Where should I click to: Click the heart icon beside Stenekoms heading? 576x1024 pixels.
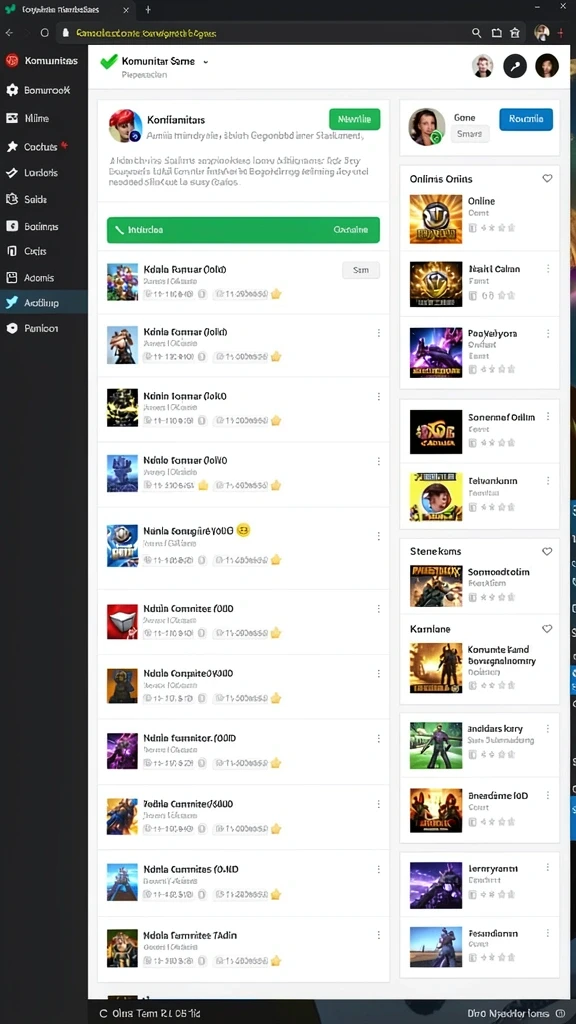pos(547,551)
